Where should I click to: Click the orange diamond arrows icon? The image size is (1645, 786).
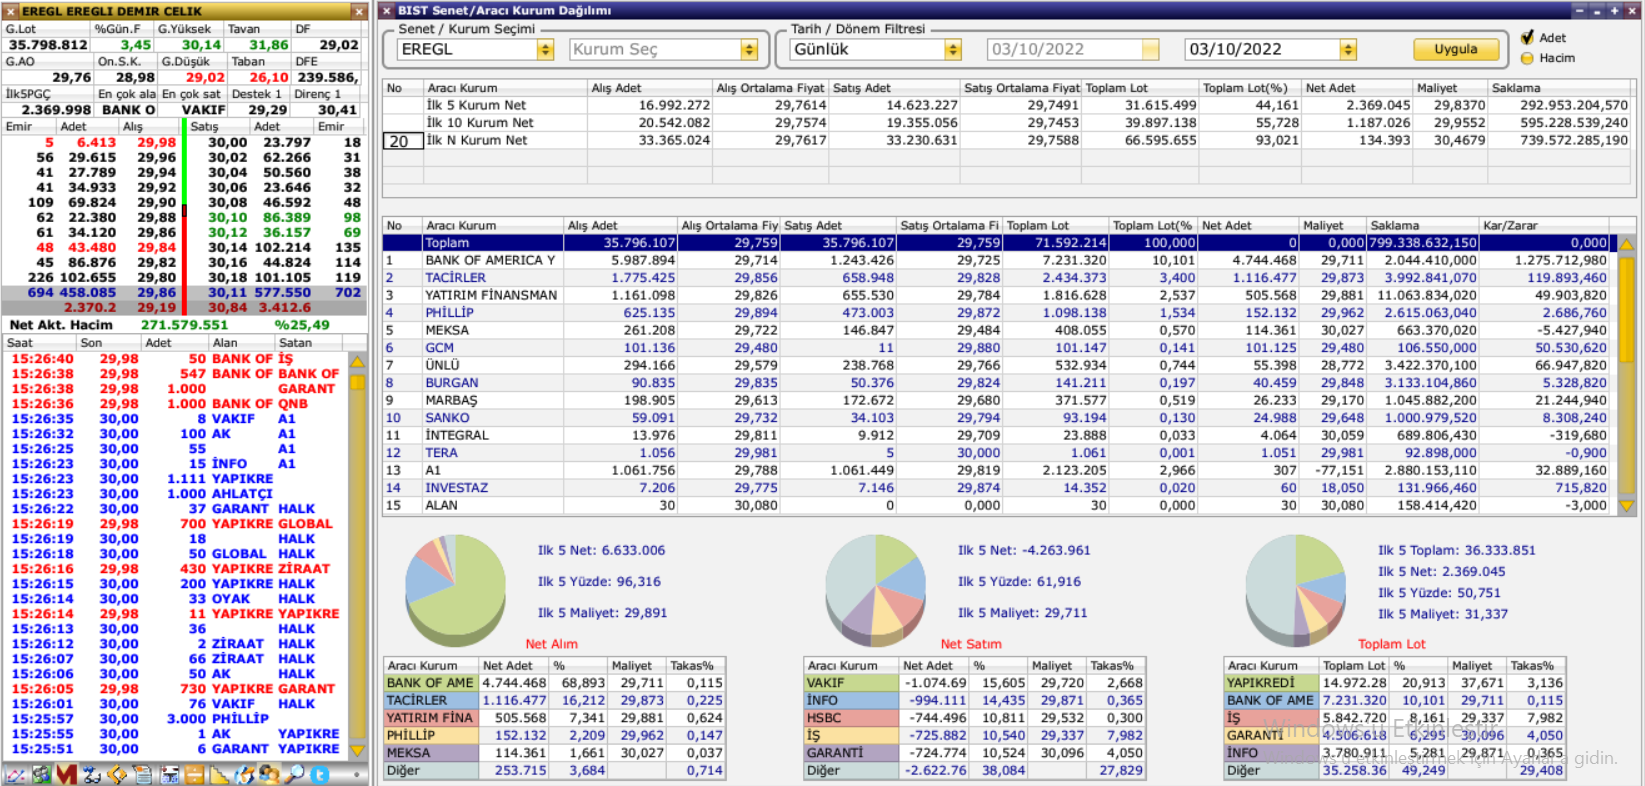click(x=117, y=774)
